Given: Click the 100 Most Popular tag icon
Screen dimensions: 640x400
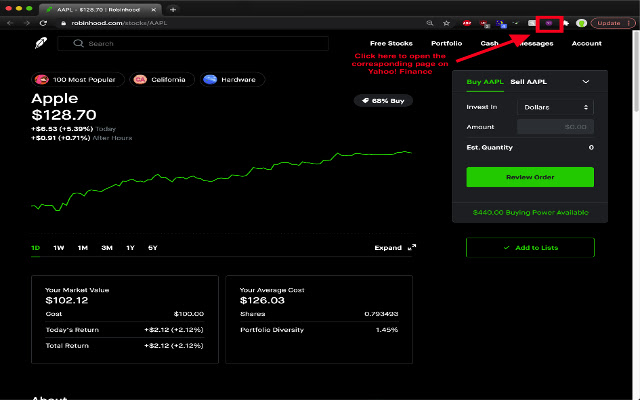Looking at the screenshot, I should click(x=42, y=80).
